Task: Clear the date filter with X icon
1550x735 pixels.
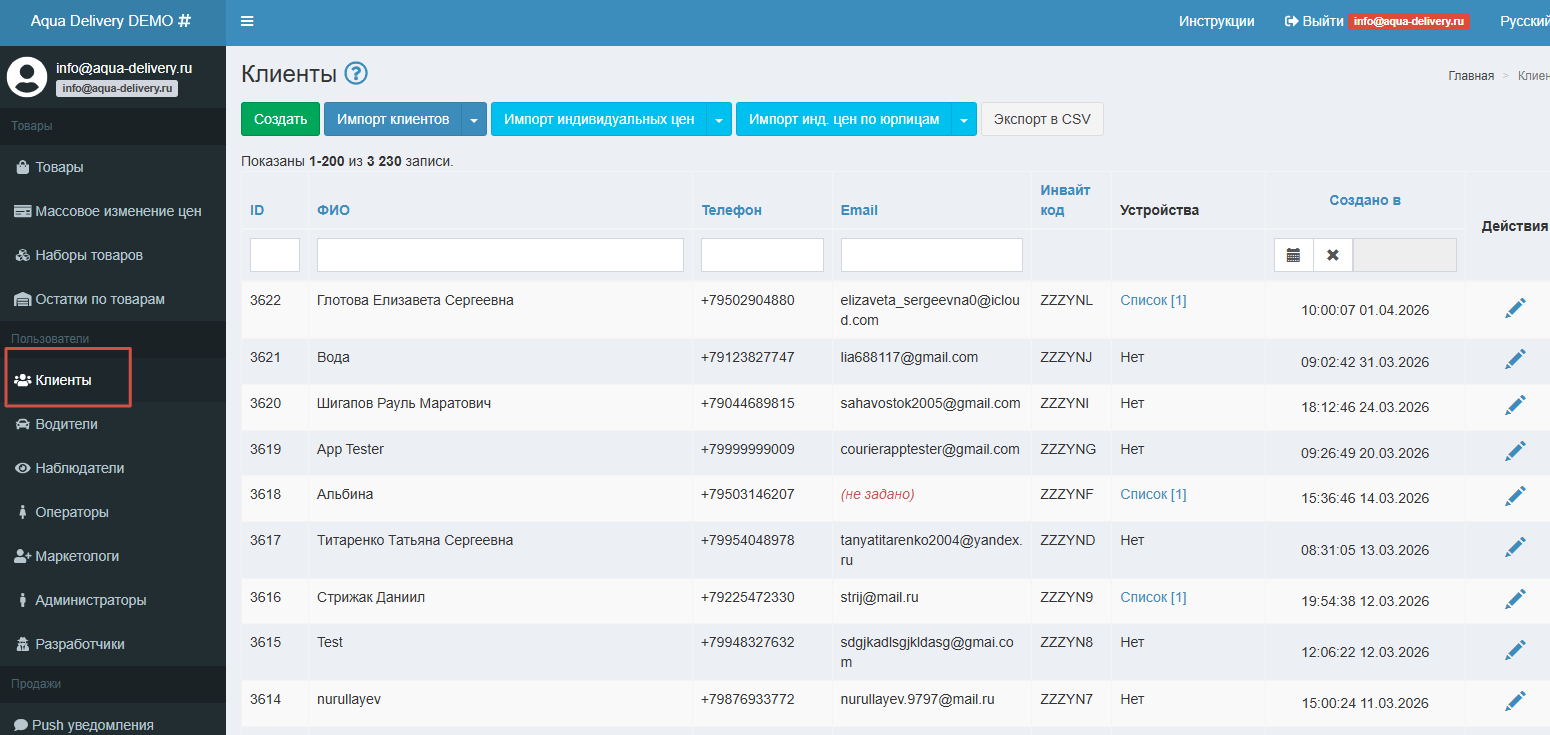Action: click(1332, 255)
